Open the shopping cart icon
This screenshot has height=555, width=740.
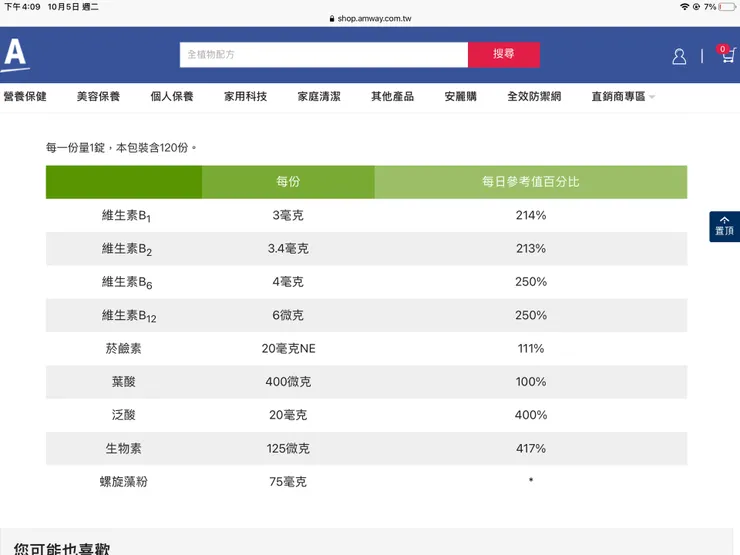727,54
